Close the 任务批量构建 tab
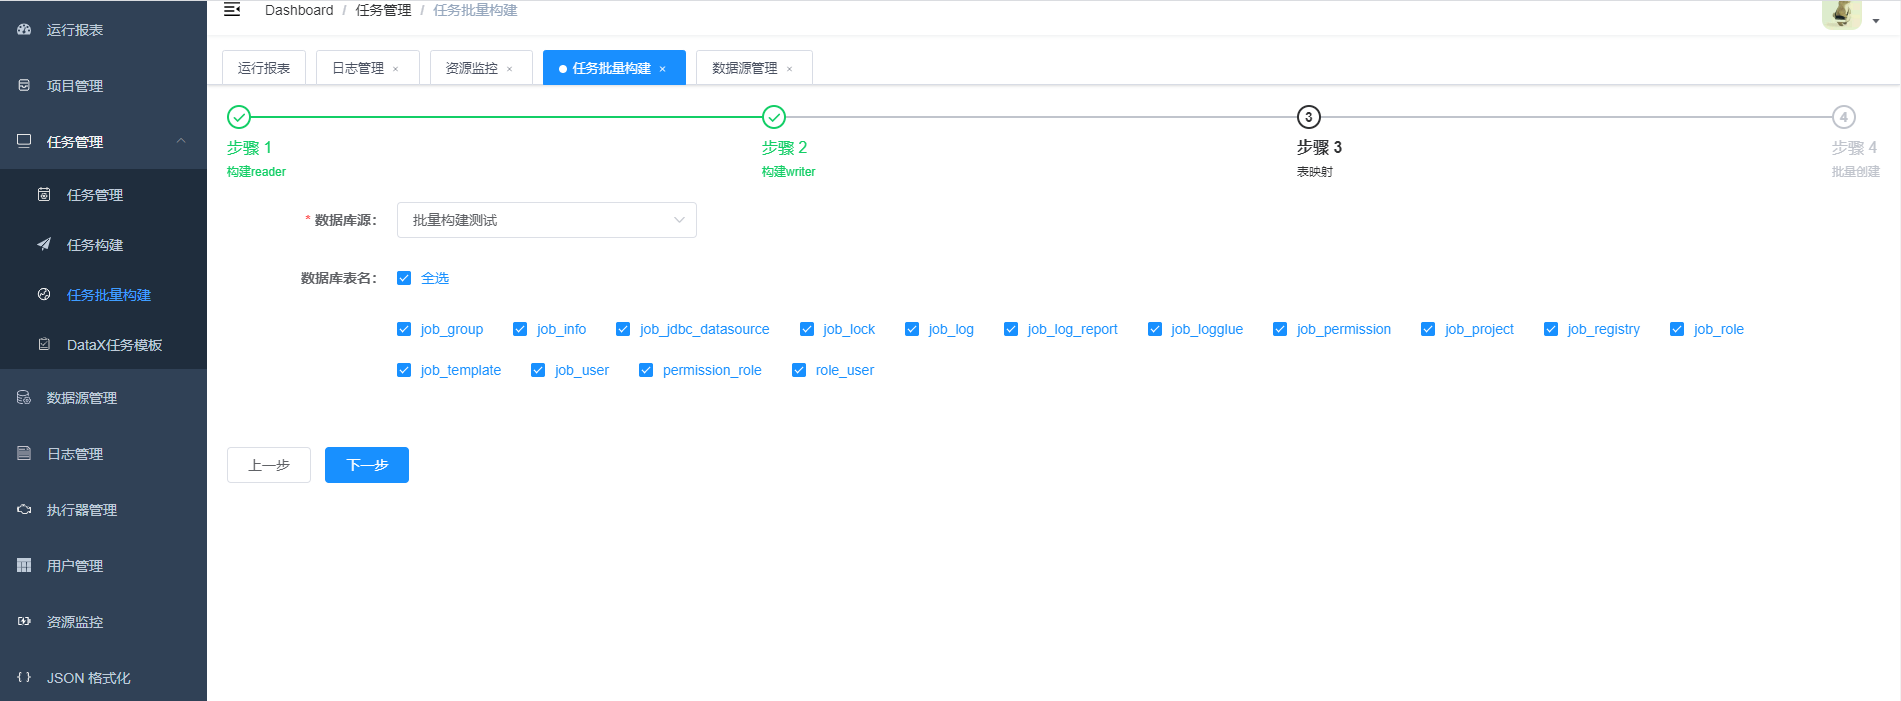1901x701 pixels. point(662,69)
